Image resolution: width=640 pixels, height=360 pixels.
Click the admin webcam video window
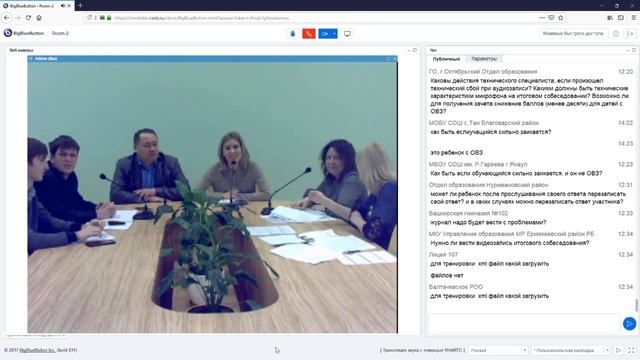point(213,197)
